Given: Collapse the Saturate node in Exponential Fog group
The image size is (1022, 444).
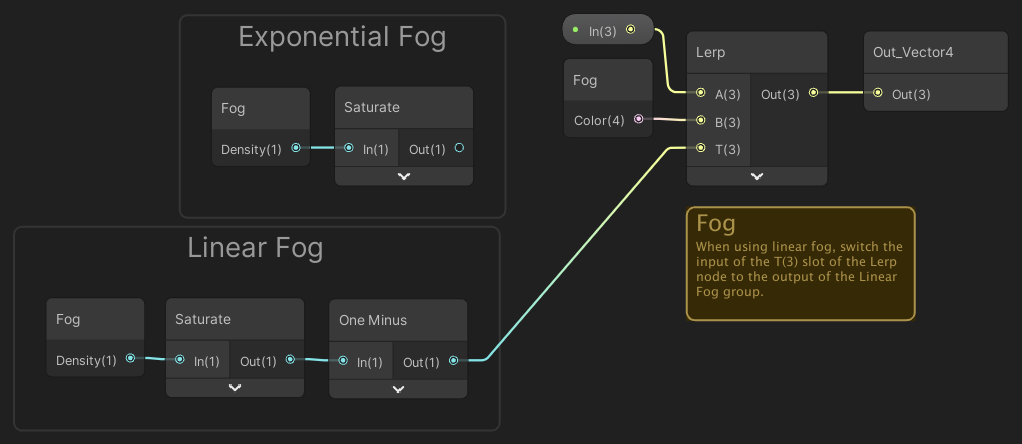Looking at the screenshot, I should pyautogui.click(x=404, y=175).
